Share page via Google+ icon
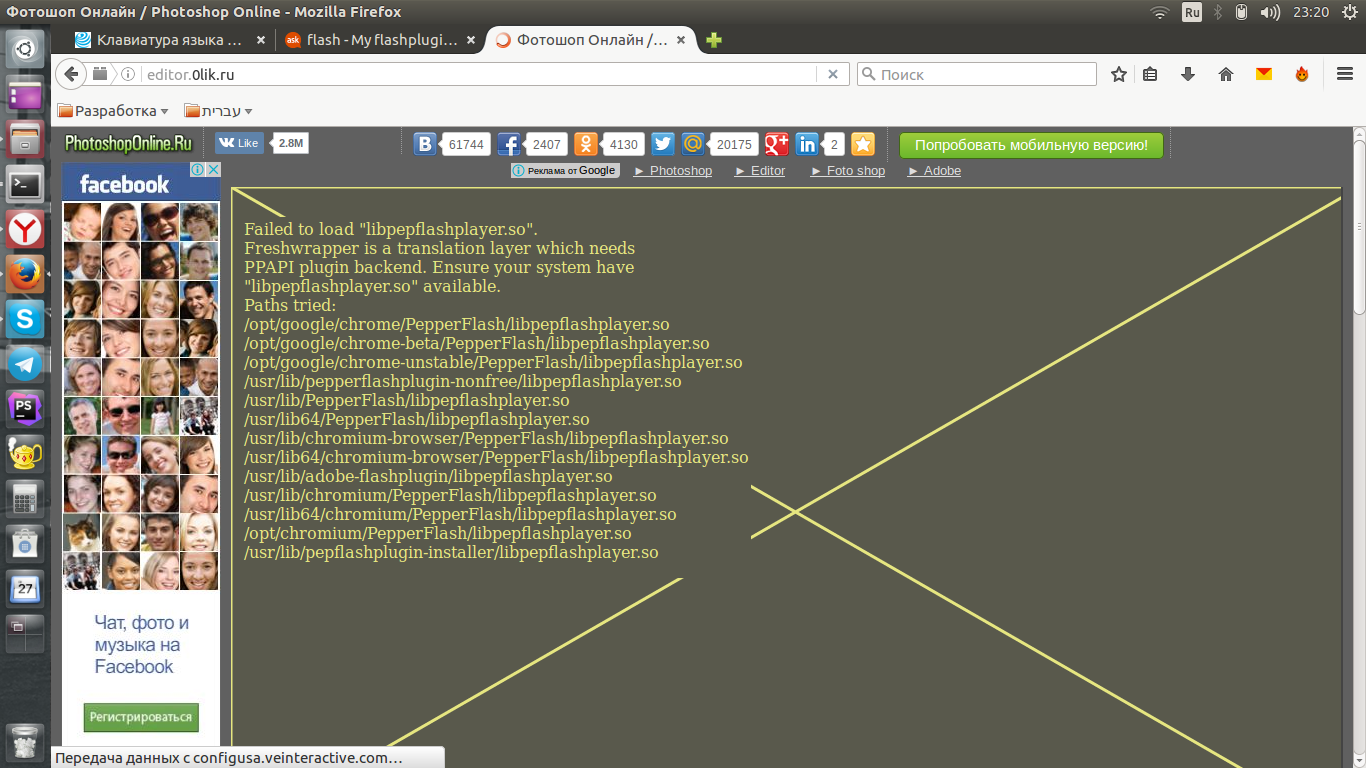The height and width of the screenshot is (768, 1366). [x=777, y=144]
